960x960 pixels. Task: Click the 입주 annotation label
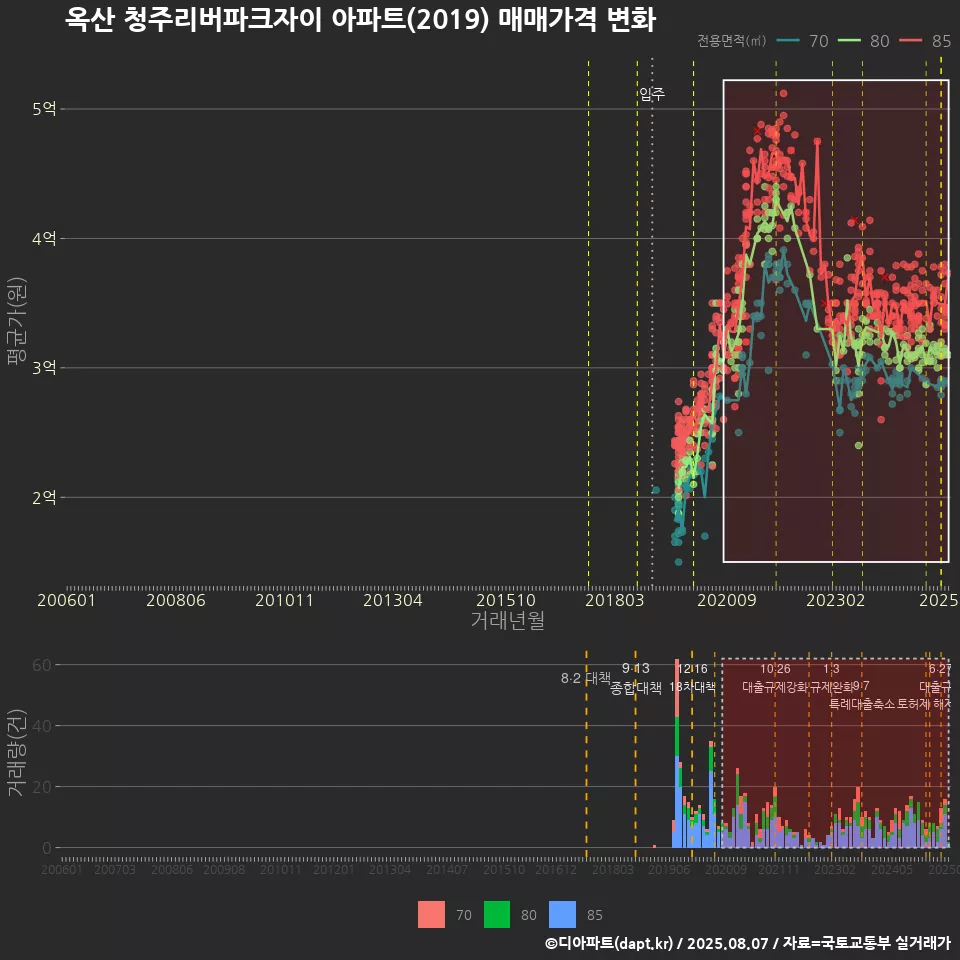[652, 94]
